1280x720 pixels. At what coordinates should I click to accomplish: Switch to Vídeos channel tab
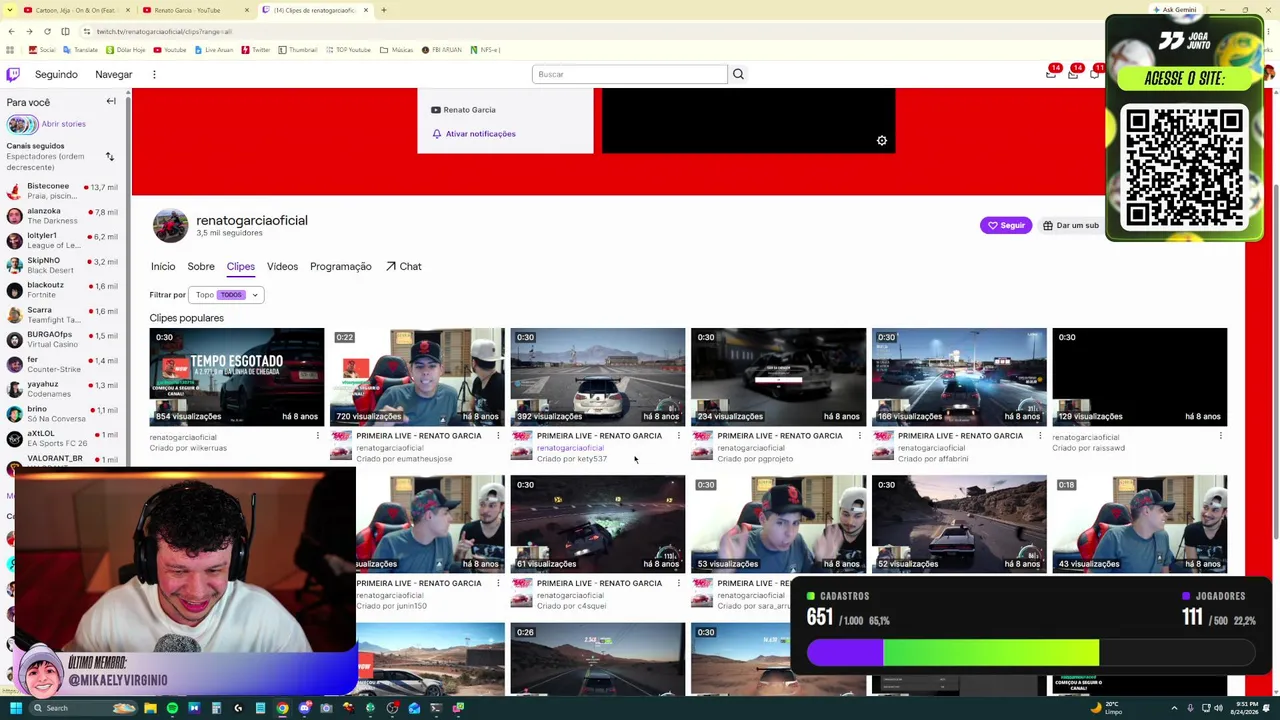[x=282, y=267]
